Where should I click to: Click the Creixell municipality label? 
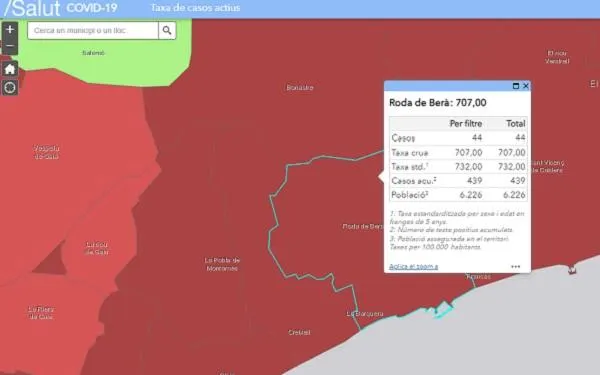pos(299,333)
